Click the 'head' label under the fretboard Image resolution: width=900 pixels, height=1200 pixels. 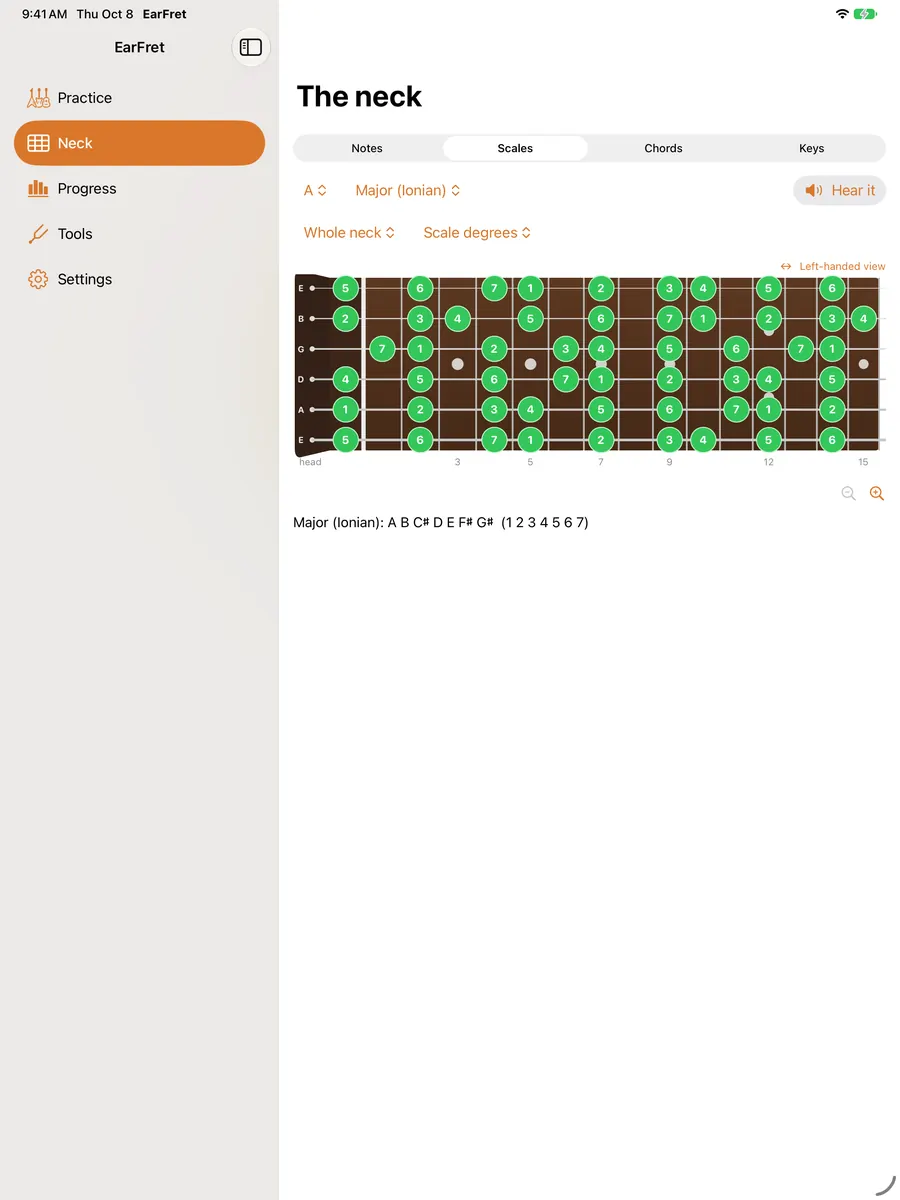[311, 462]
